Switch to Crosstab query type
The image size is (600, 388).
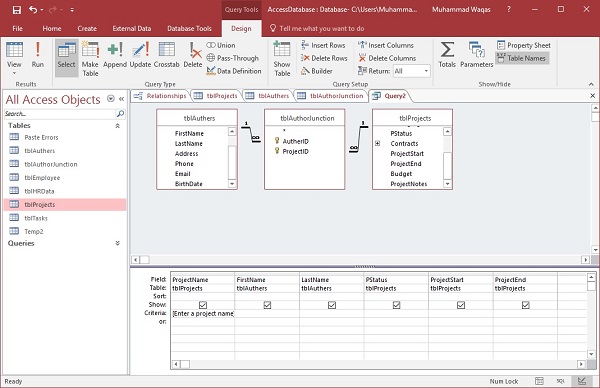[166, 55]
